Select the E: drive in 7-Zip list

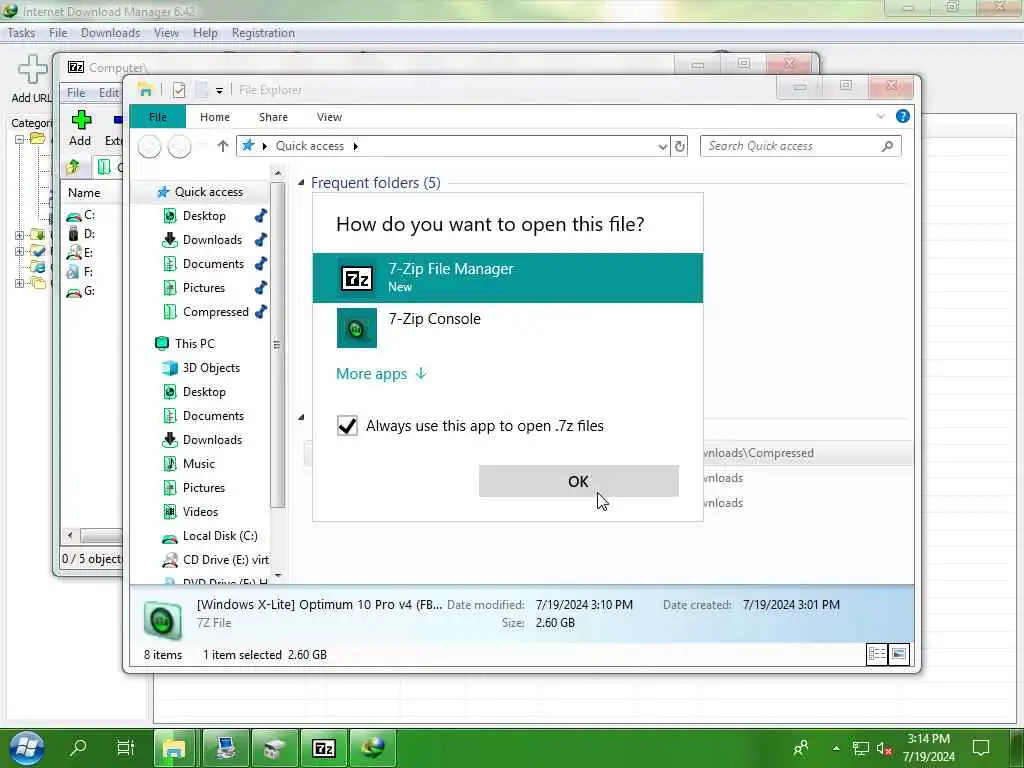82,253
